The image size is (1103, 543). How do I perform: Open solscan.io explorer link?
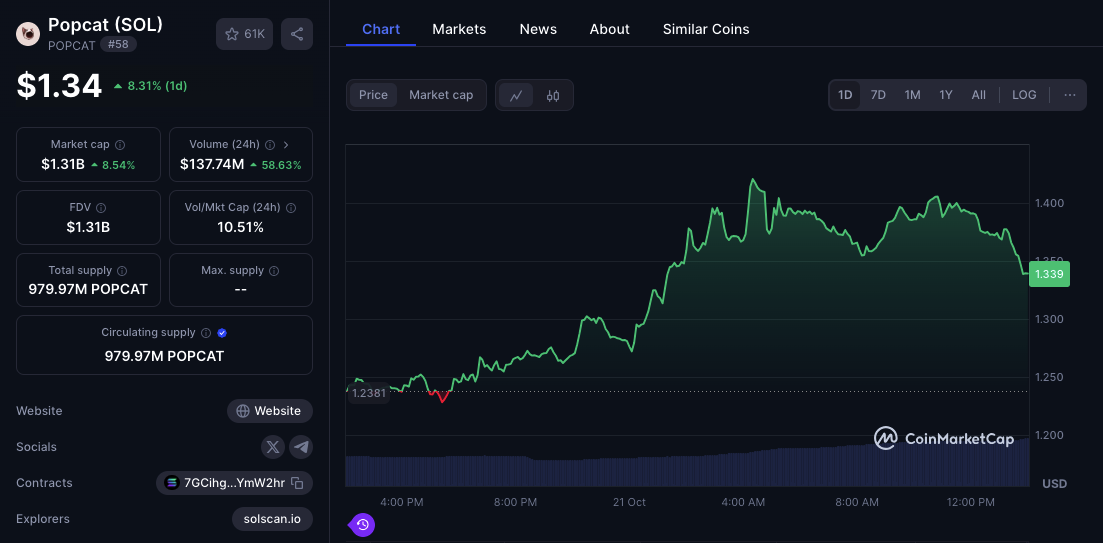272,519
